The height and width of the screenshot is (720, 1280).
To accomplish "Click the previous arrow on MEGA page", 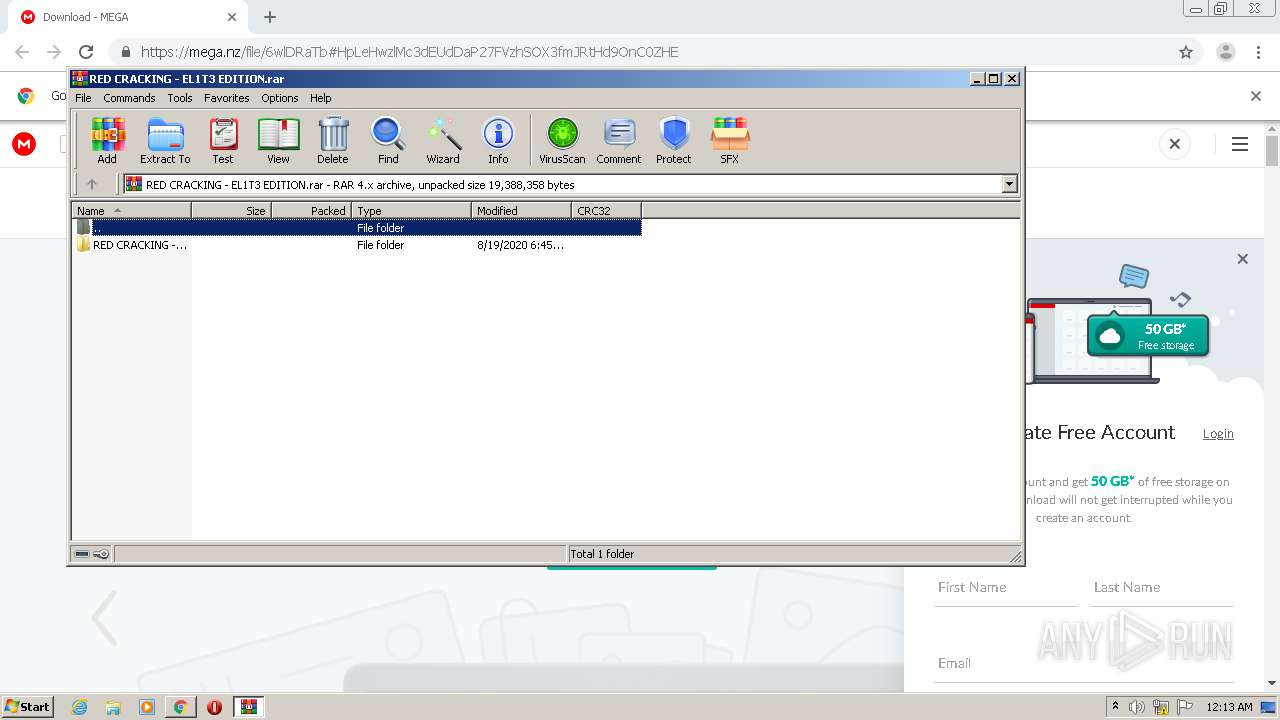I will 104,618.
